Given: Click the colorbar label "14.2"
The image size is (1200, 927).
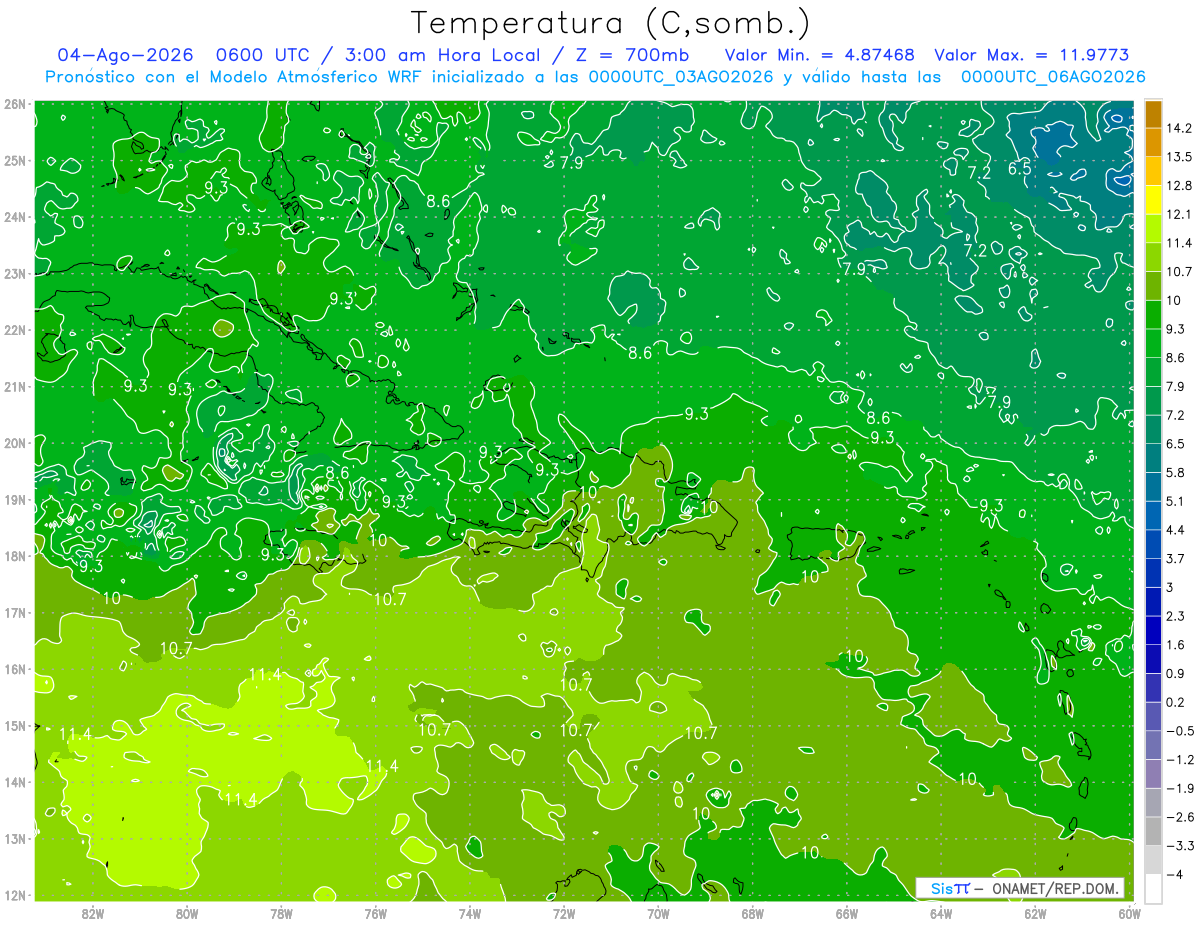Looking at the screenshot, I should point(1181,128).
